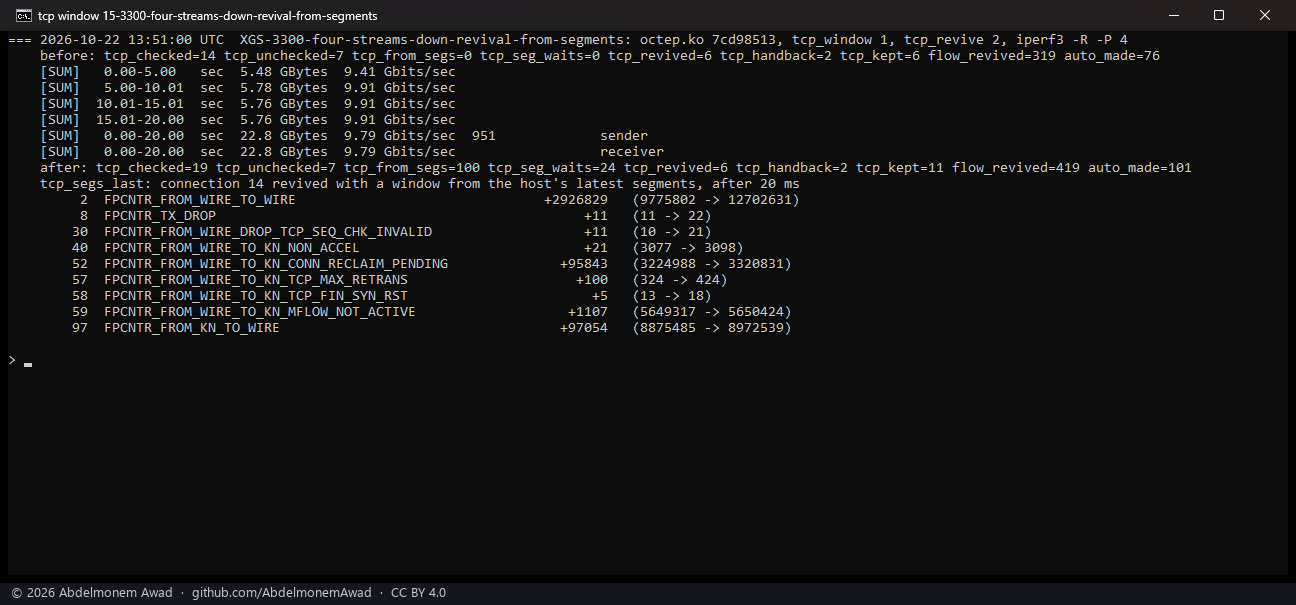Click the "10.01-15.01" interval
The width and height of the screenshot is (1296, 605).
140,104
